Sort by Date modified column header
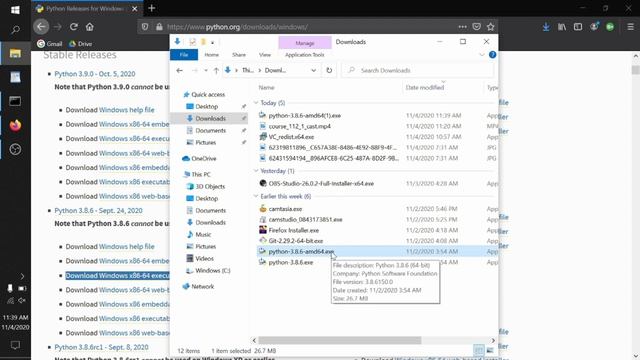Screen dimensions: 640x360 [424, 87]
